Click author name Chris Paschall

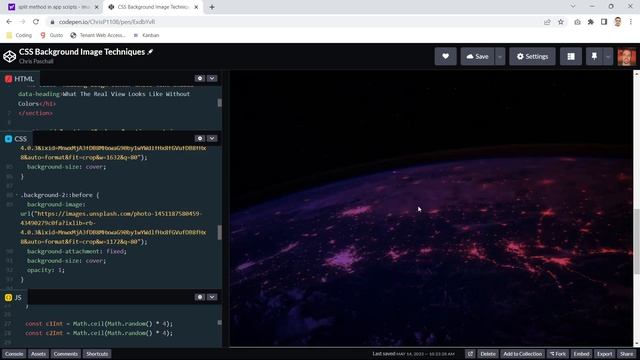(x=36, y=61)
